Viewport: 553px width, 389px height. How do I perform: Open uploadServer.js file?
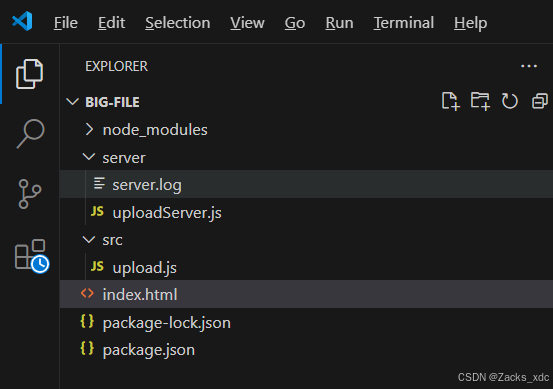[167, 213]
